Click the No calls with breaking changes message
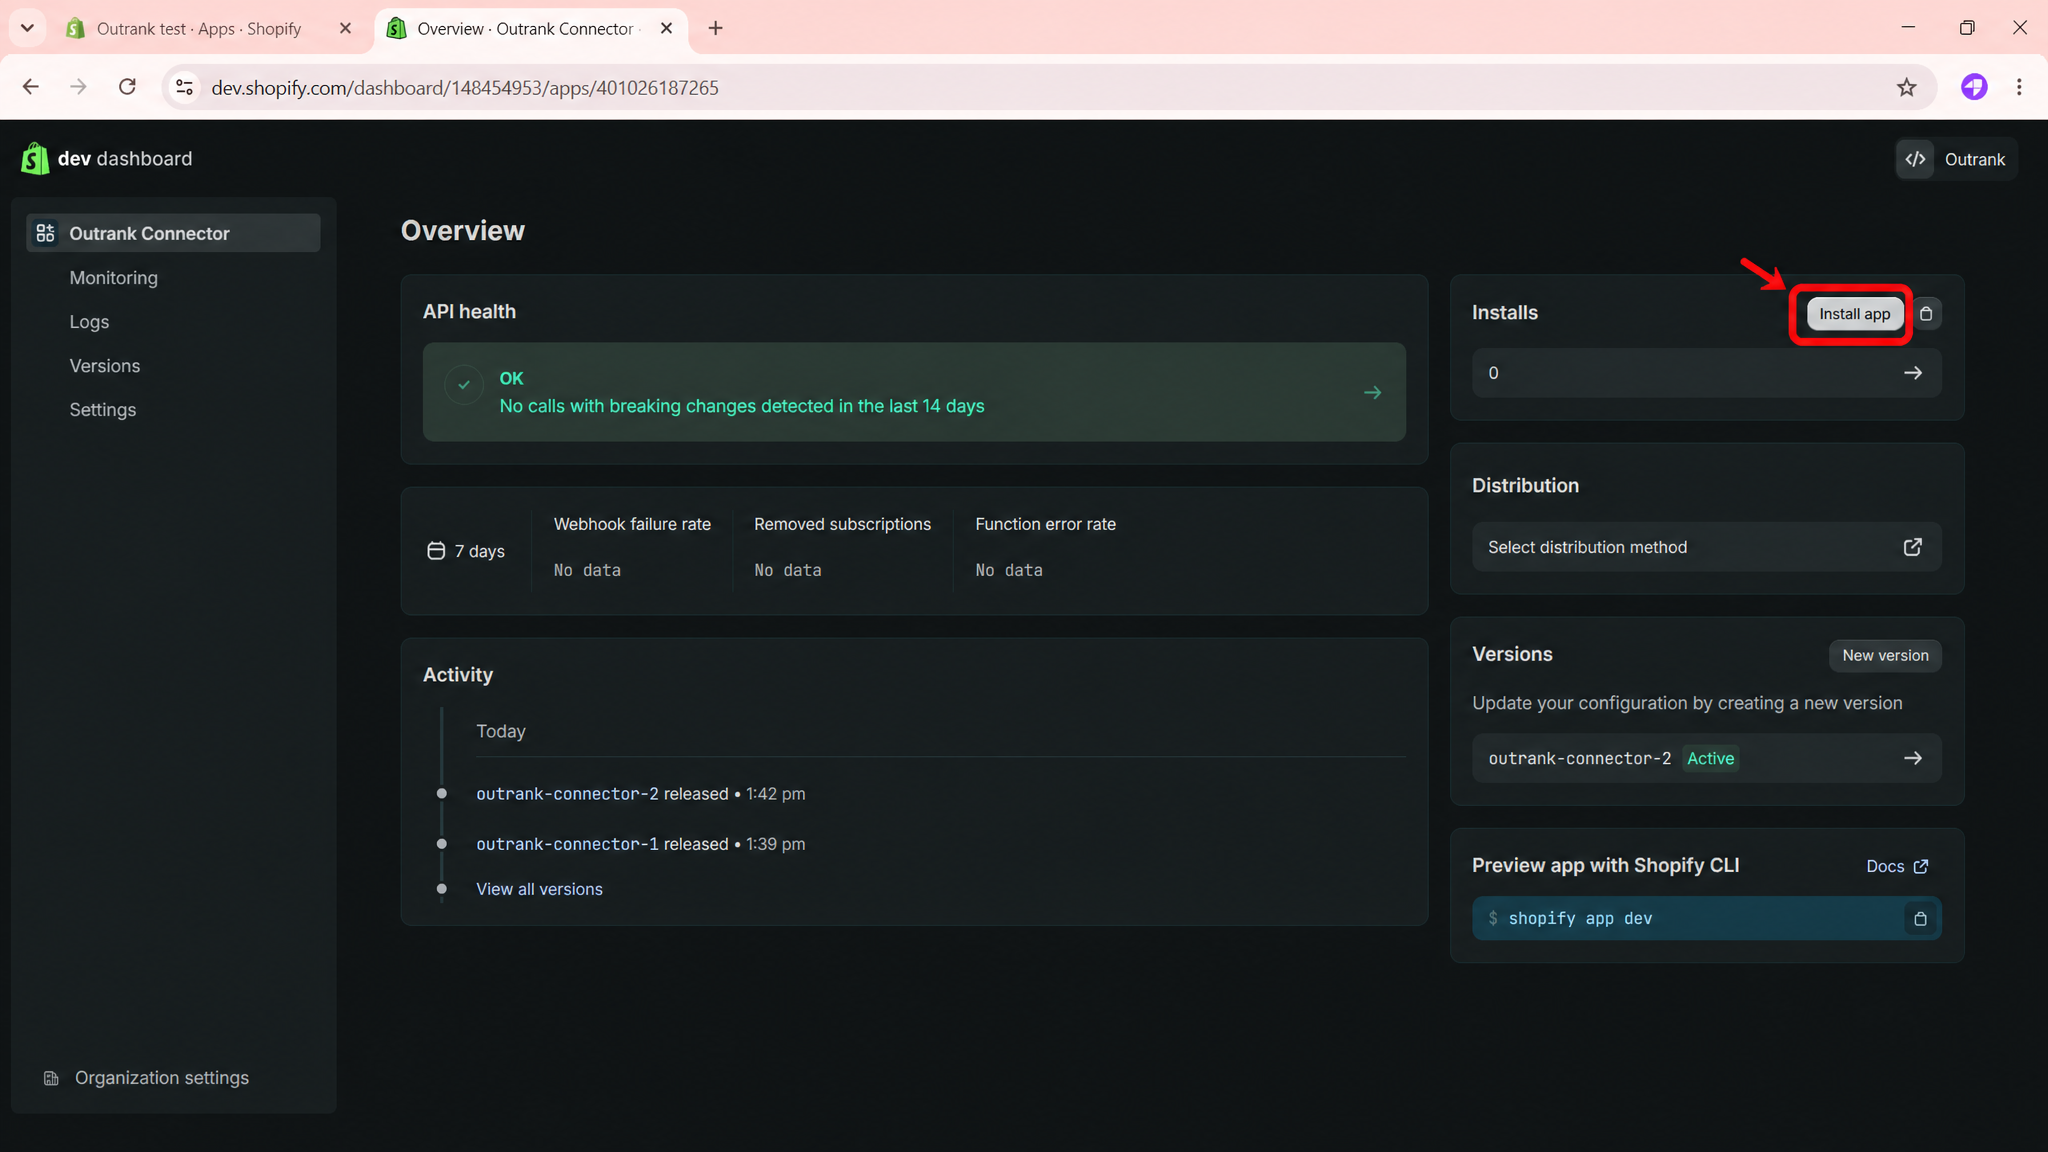 (x=742, y=406)
